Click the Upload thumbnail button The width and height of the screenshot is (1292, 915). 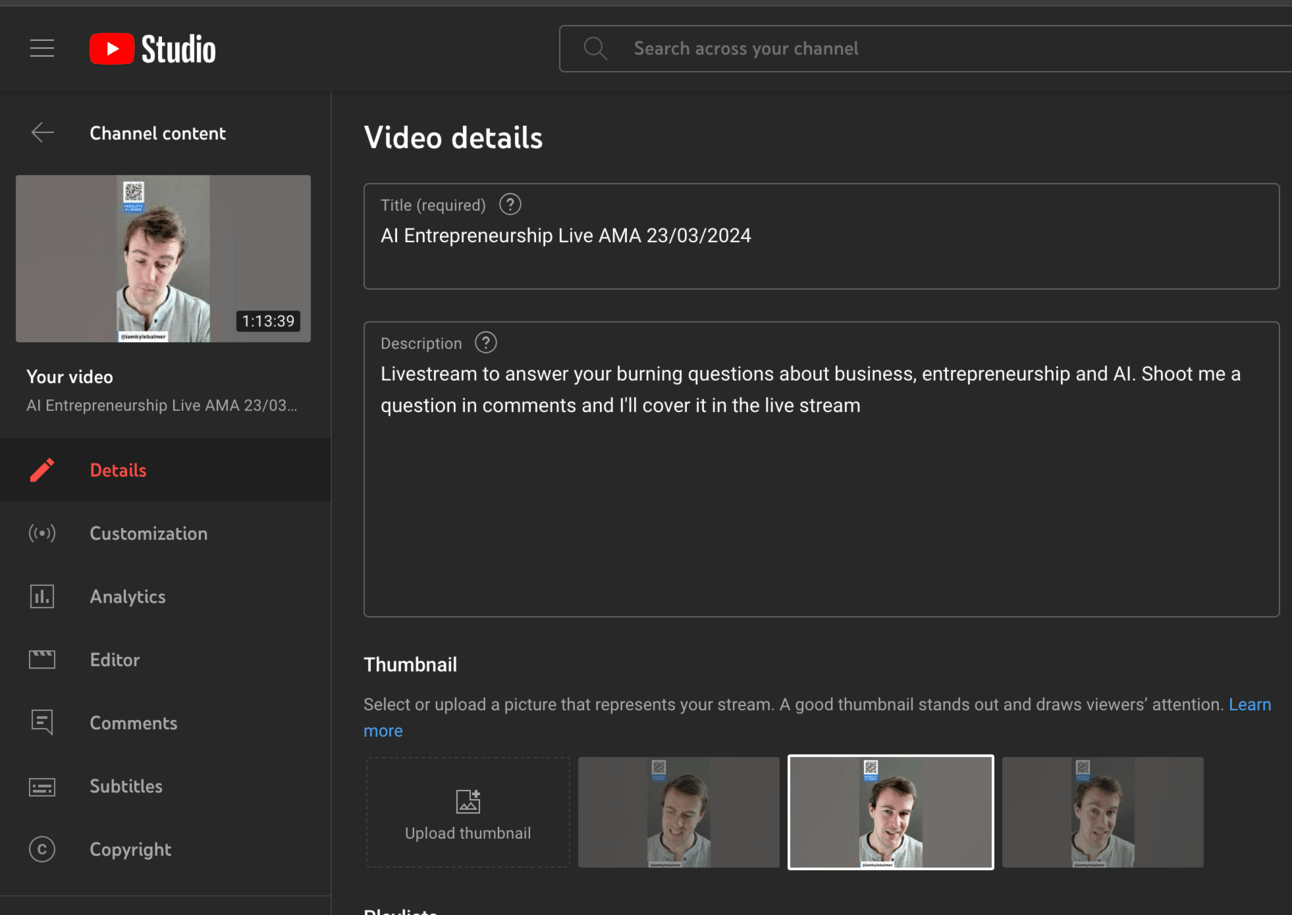pyautogui.click(x=468, y=812)
